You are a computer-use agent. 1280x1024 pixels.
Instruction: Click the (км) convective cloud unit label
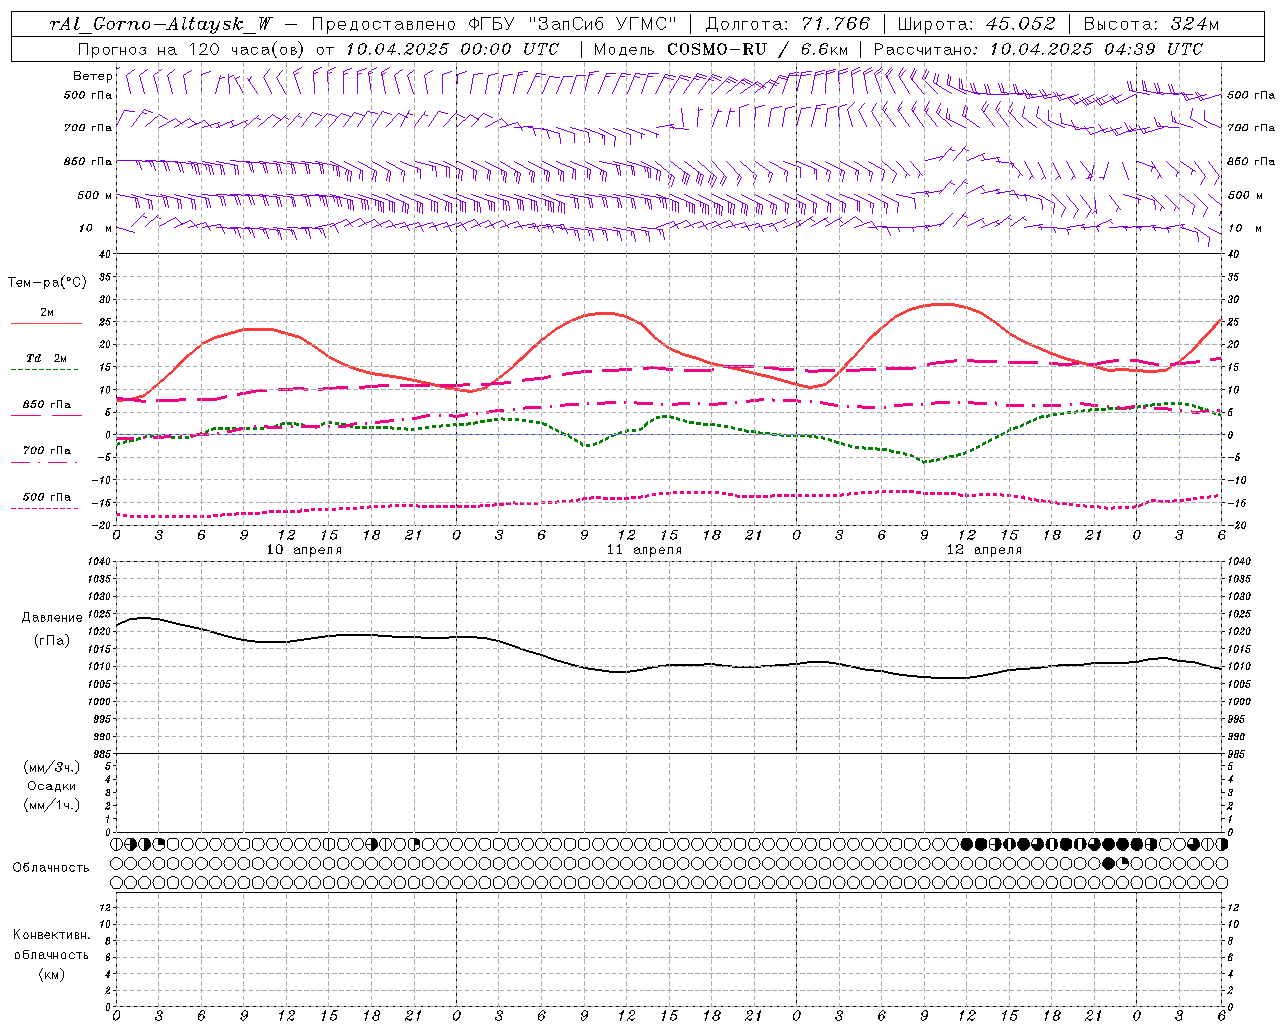coord(51,974)
